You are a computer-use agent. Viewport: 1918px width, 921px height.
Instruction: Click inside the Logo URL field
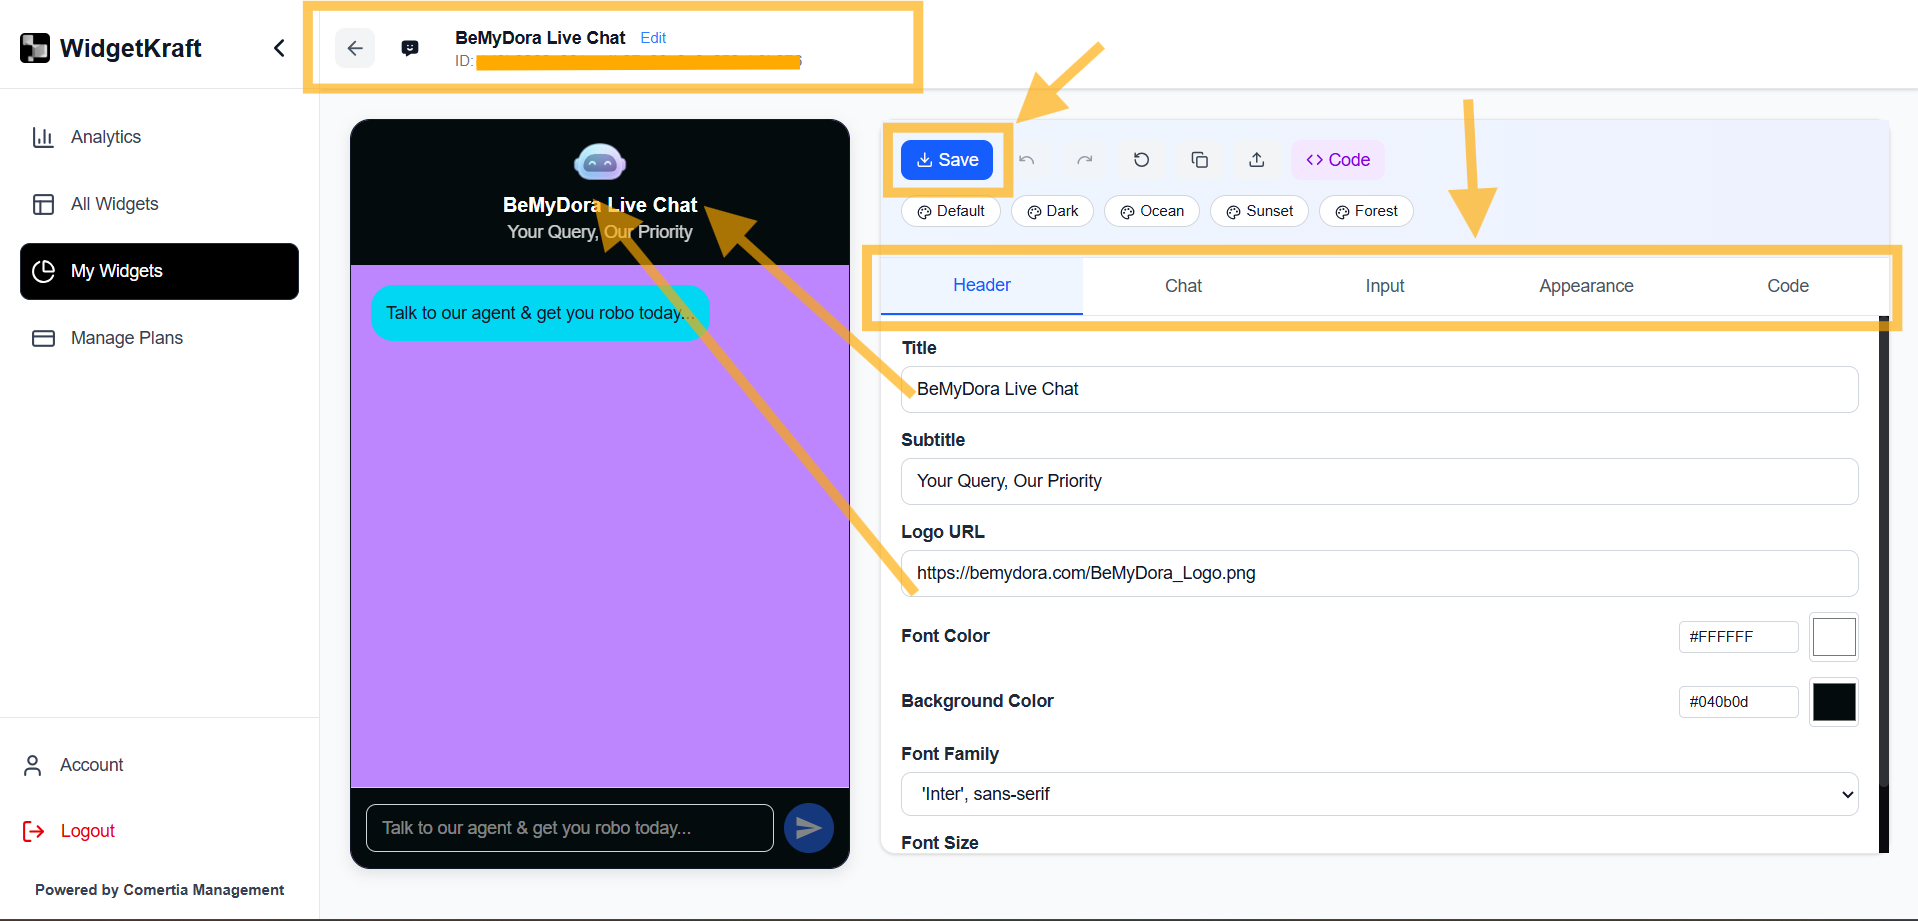(x=1378, y=573)
